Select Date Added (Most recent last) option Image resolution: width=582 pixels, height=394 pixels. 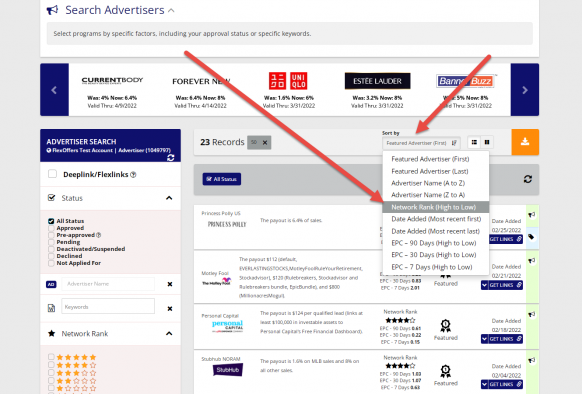(436, 231)
